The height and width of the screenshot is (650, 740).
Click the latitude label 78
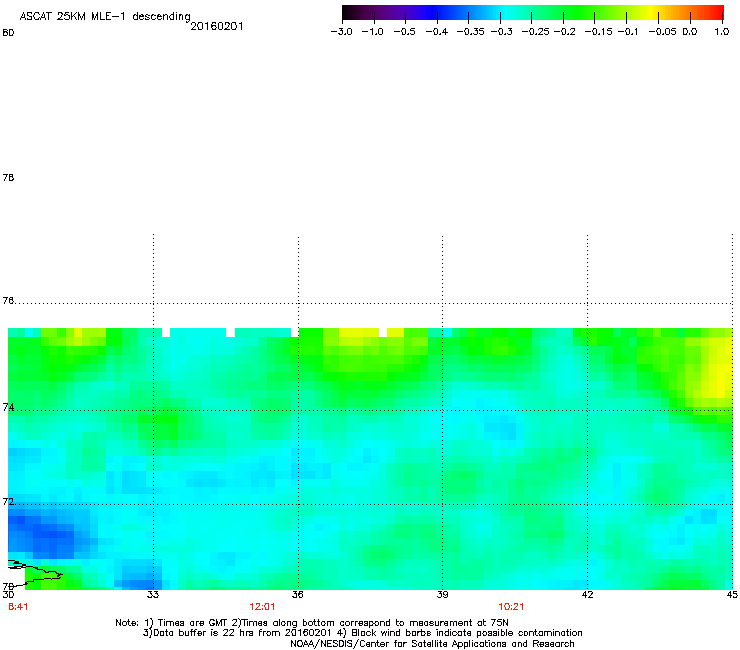(x=8, y=177)
